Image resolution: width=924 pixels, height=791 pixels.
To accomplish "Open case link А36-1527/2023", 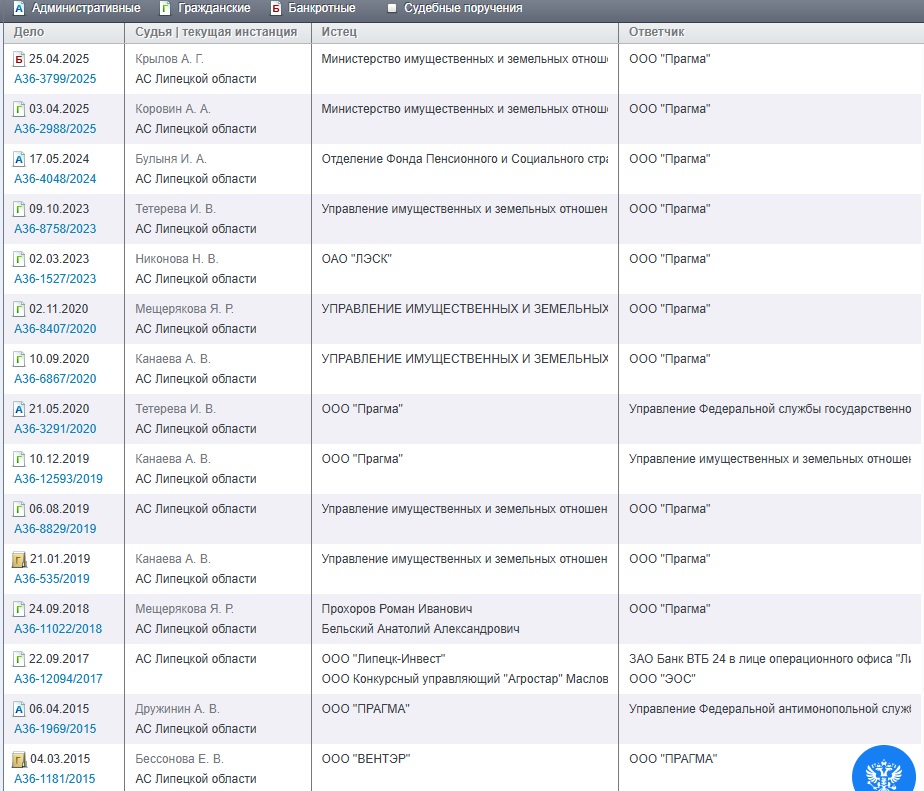I will pyautogui.click(x=55, y=279).
